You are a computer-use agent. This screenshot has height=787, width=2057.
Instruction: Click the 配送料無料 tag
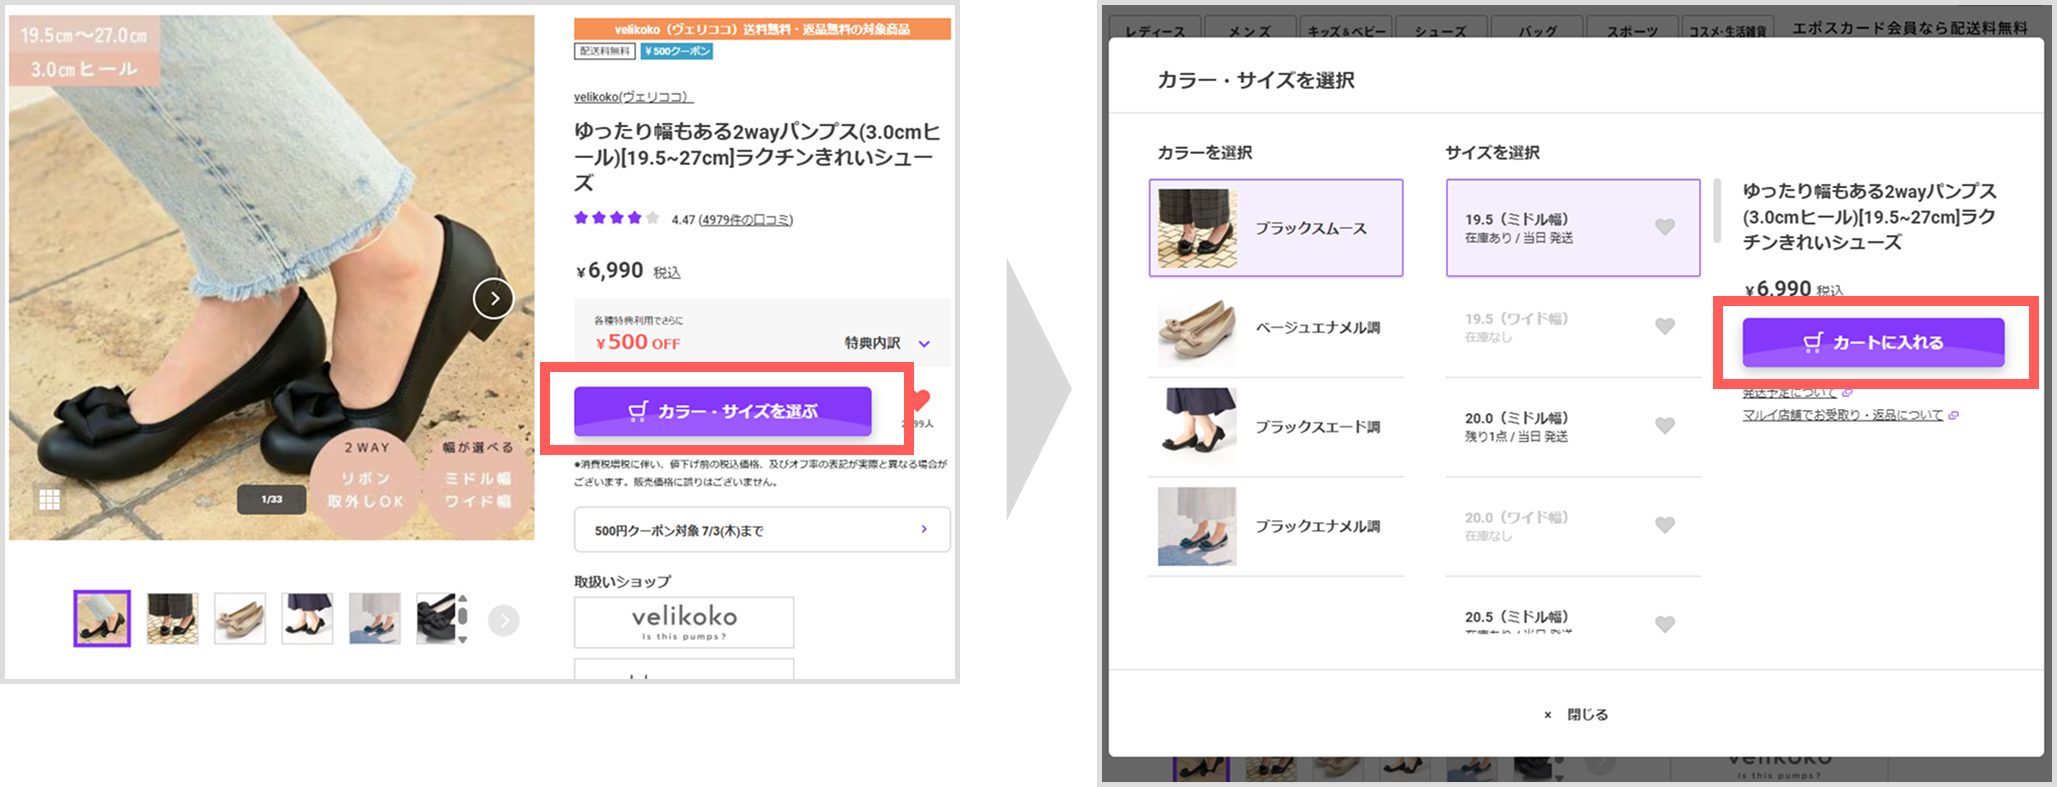[604, 51]
